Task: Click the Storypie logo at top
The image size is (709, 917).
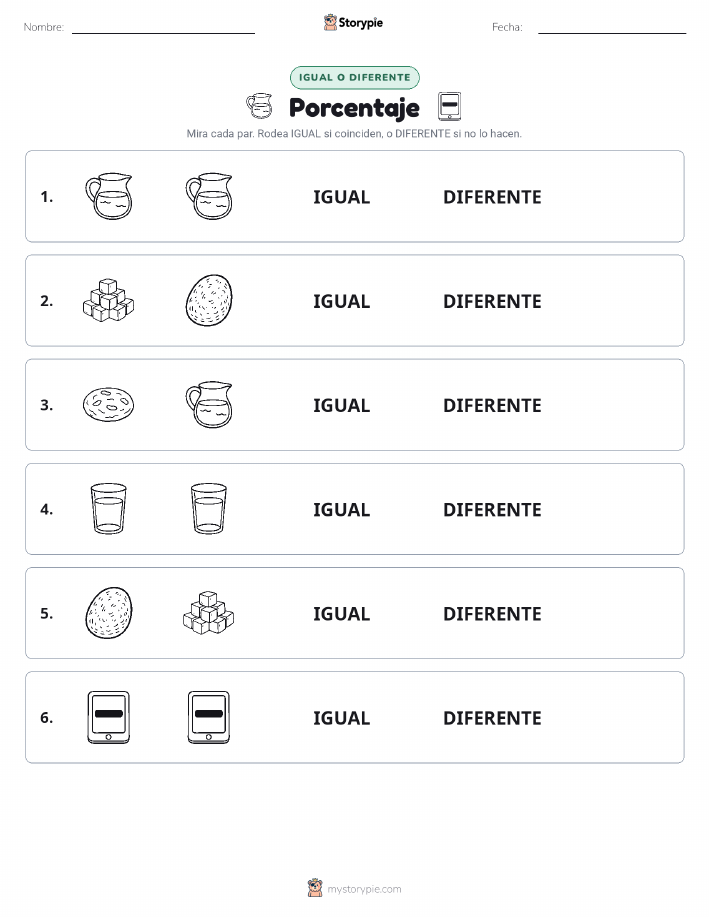Action: 353,23
